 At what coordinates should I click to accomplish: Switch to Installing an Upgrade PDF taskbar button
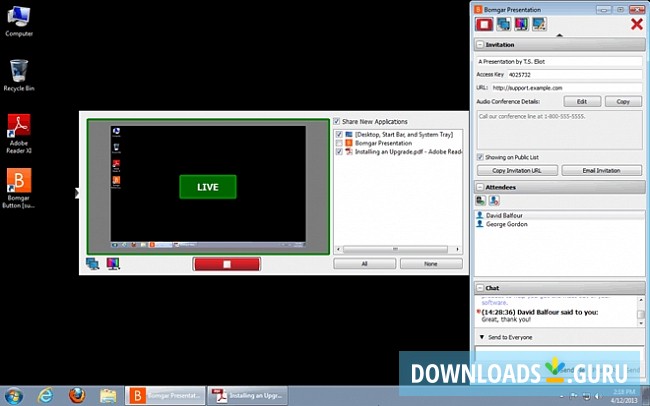248,396
